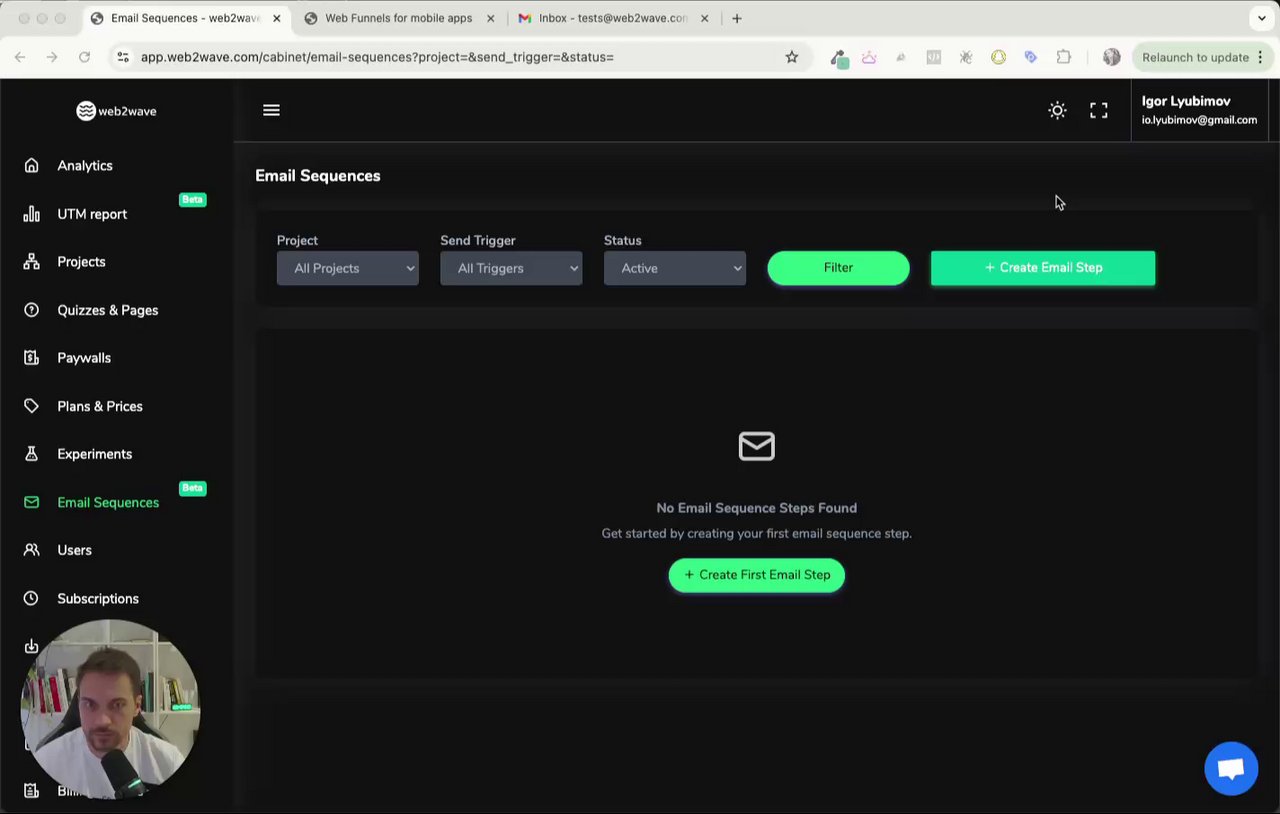Click the Quizzes & Pages question-mark icon
The width and height of the screenshot is (1280, 814).
pos(32,310)
